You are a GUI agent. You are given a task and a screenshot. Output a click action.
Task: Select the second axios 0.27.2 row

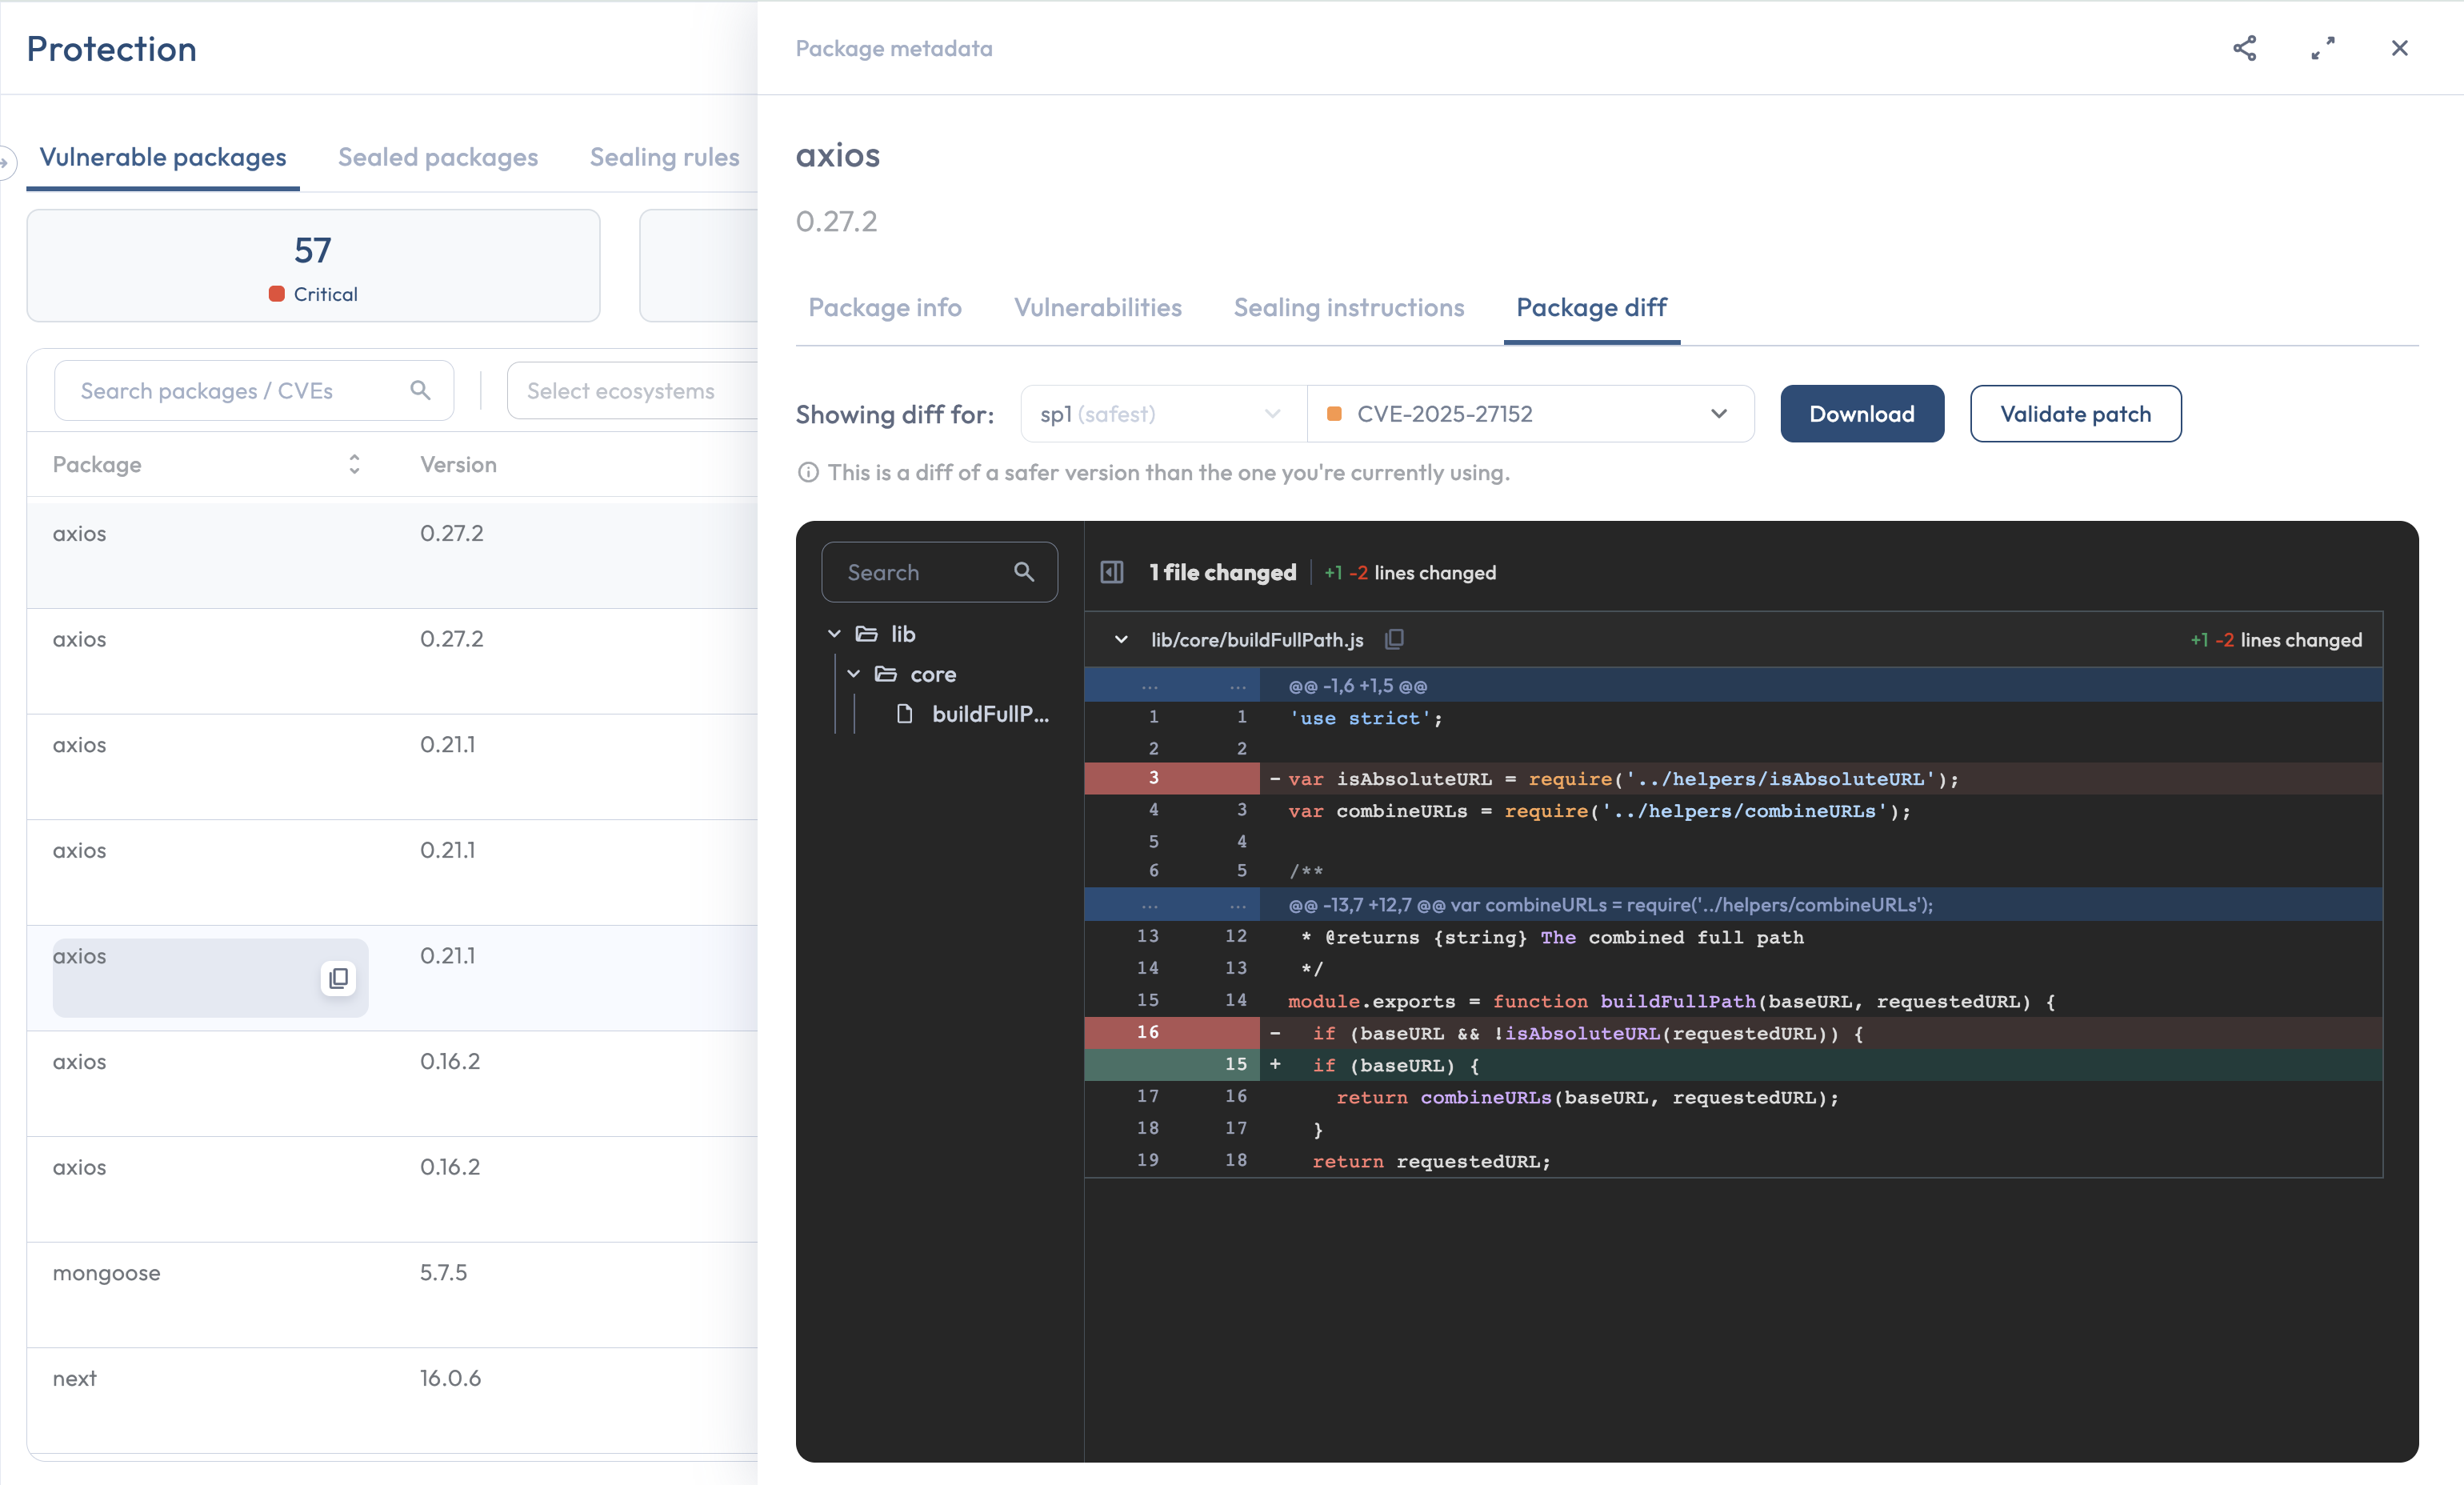[x=392, y=660]
